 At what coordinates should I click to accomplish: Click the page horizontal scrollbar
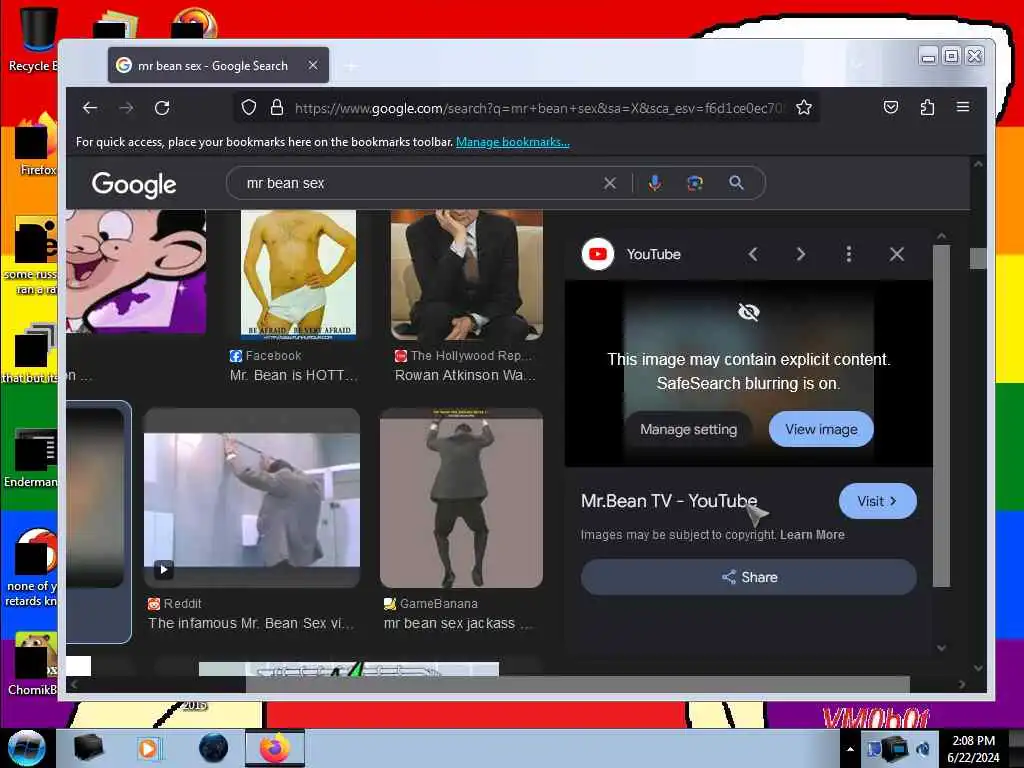[577, 684]
